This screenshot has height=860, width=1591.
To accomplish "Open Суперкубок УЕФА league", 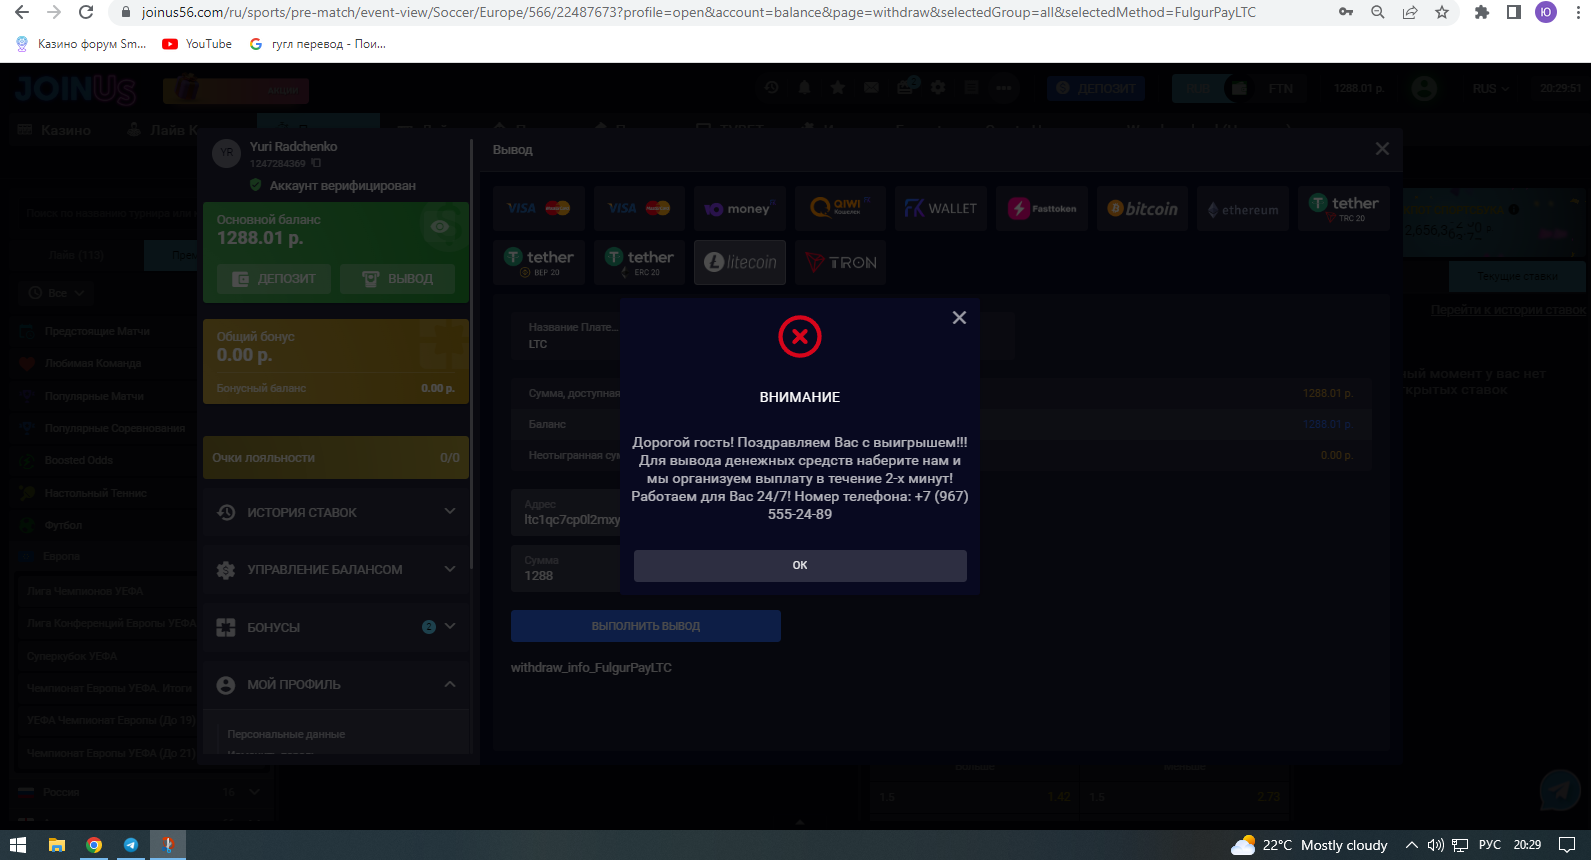I will [x=72, y=656].
